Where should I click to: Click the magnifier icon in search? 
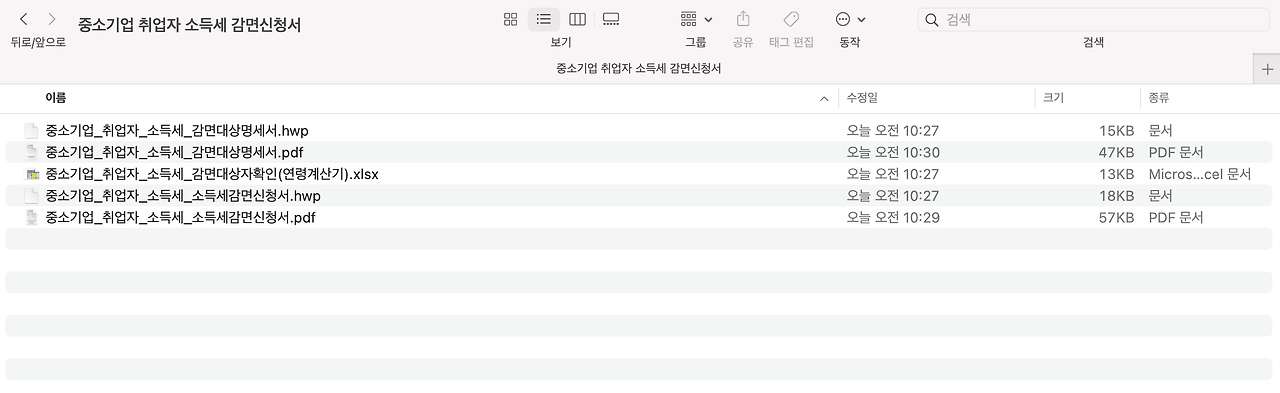pyautogui.click(x=933, y=19)
